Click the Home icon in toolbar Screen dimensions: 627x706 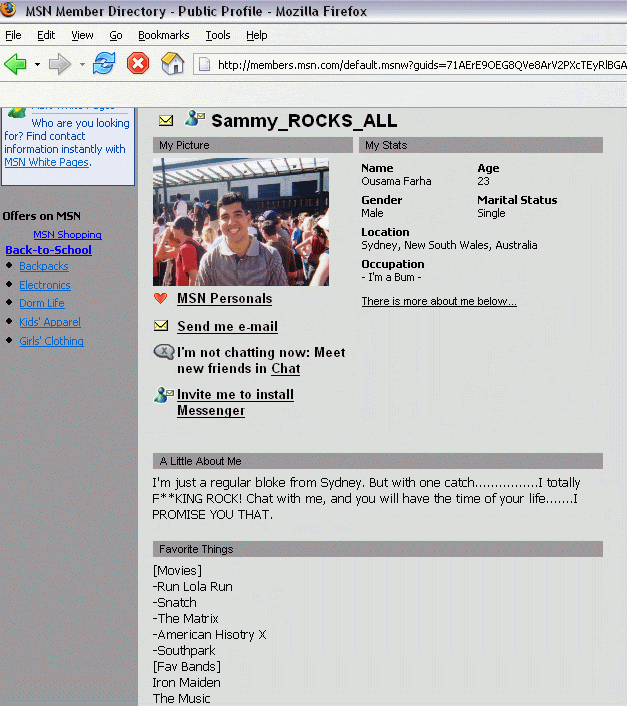173,64
